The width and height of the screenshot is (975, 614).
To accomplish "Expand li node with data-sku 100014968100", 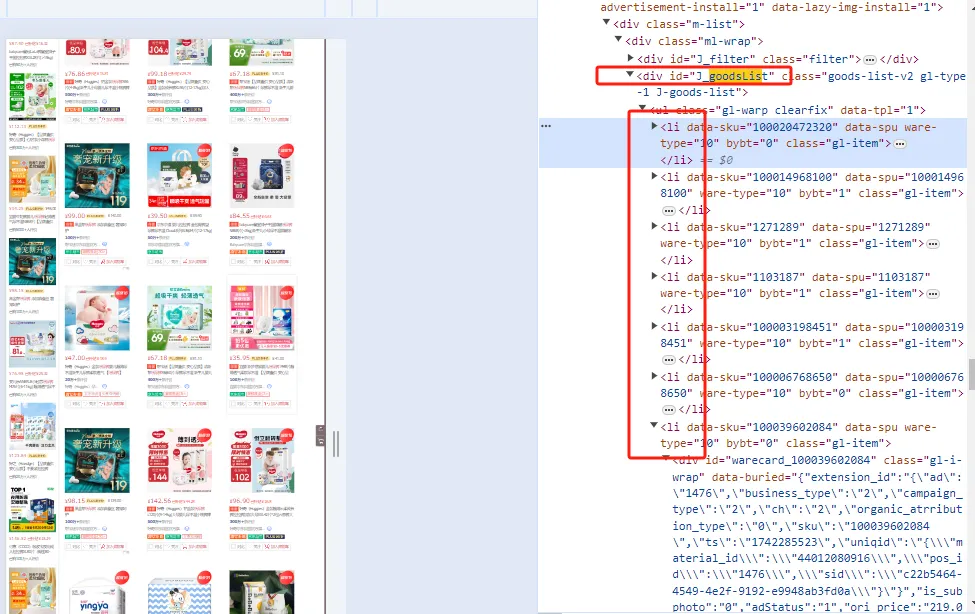I will 654,176.
